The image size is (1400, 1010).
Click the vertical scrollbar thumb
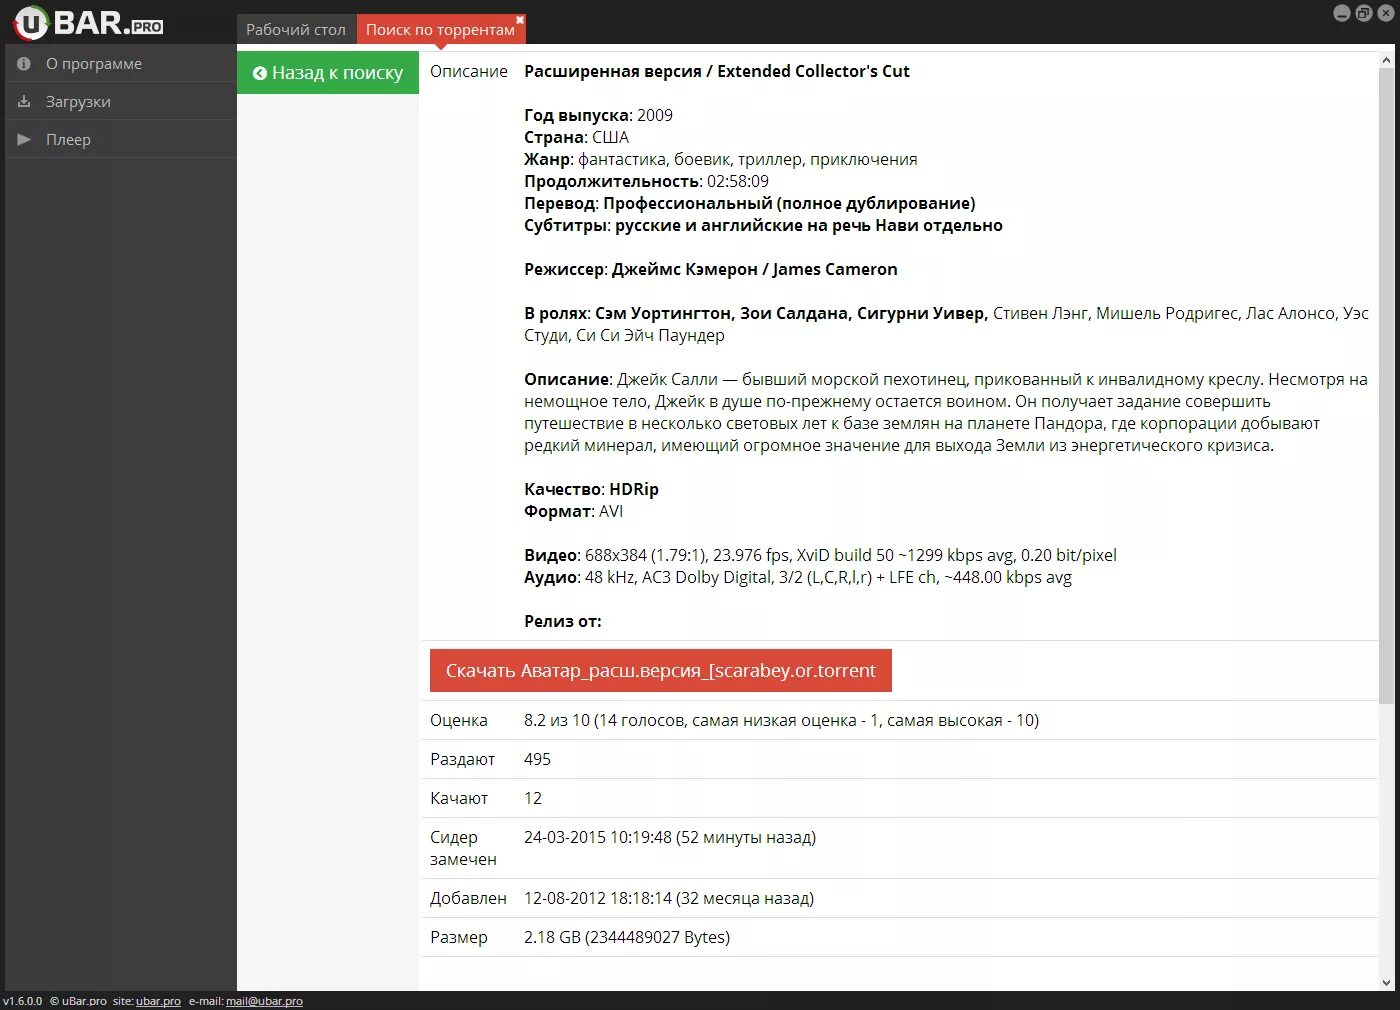1386,385
